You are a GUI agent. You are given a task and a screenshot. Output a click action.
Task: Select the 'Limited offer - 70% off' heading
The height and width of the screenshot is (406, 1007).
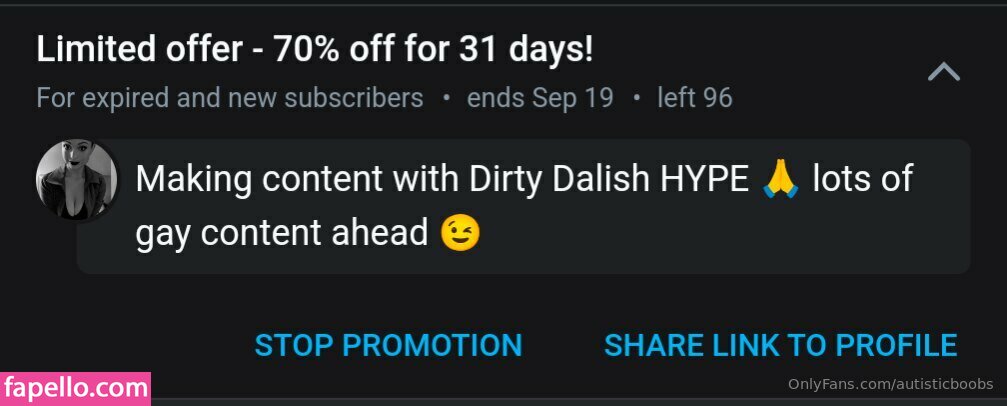(x=315, y=49)
